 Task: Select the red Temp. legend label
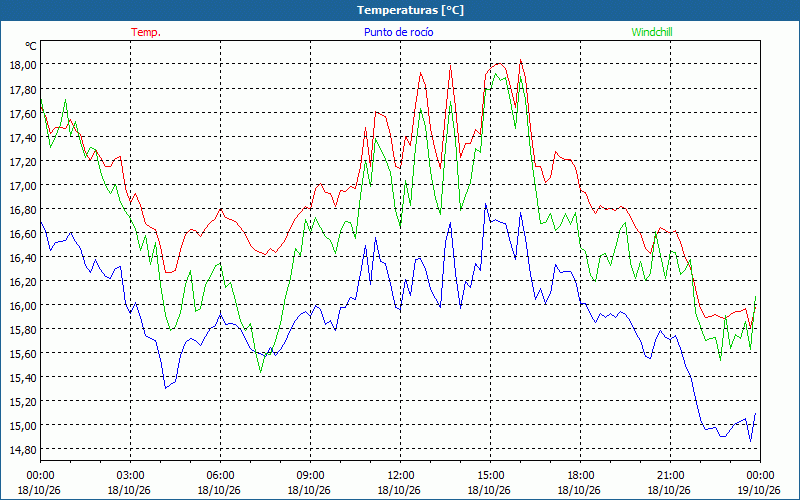(x=146, y=32)
